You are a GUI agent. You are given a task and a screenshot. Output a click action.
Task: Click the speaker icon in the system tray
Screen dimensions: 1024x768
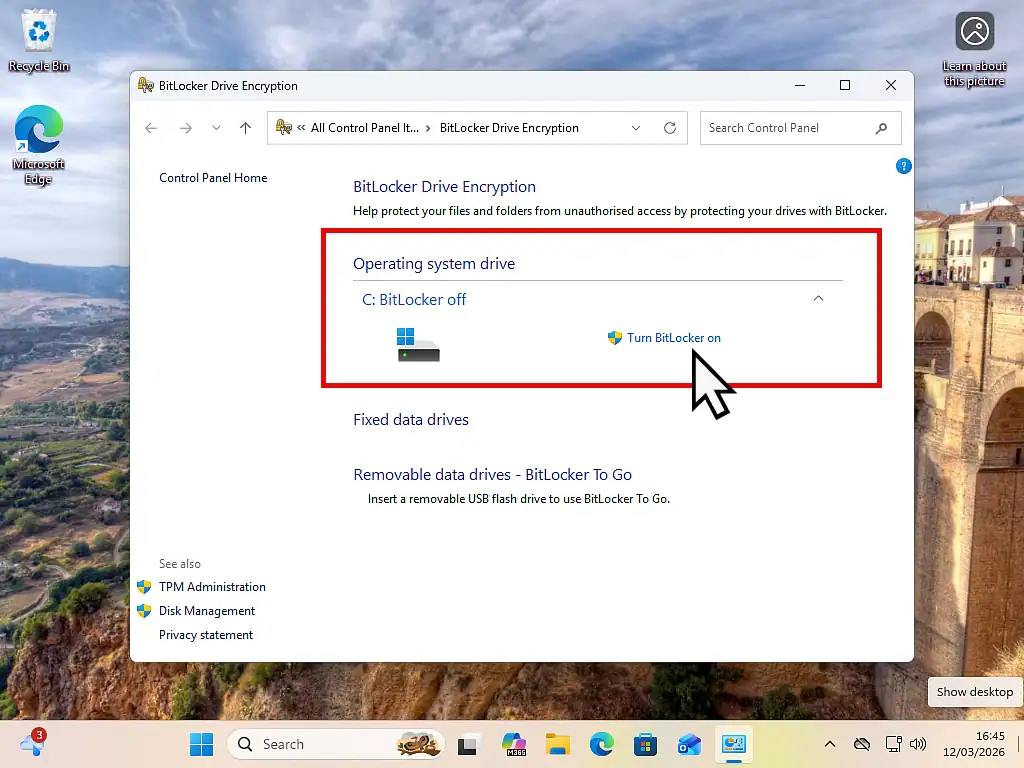[x=917, y=744]
